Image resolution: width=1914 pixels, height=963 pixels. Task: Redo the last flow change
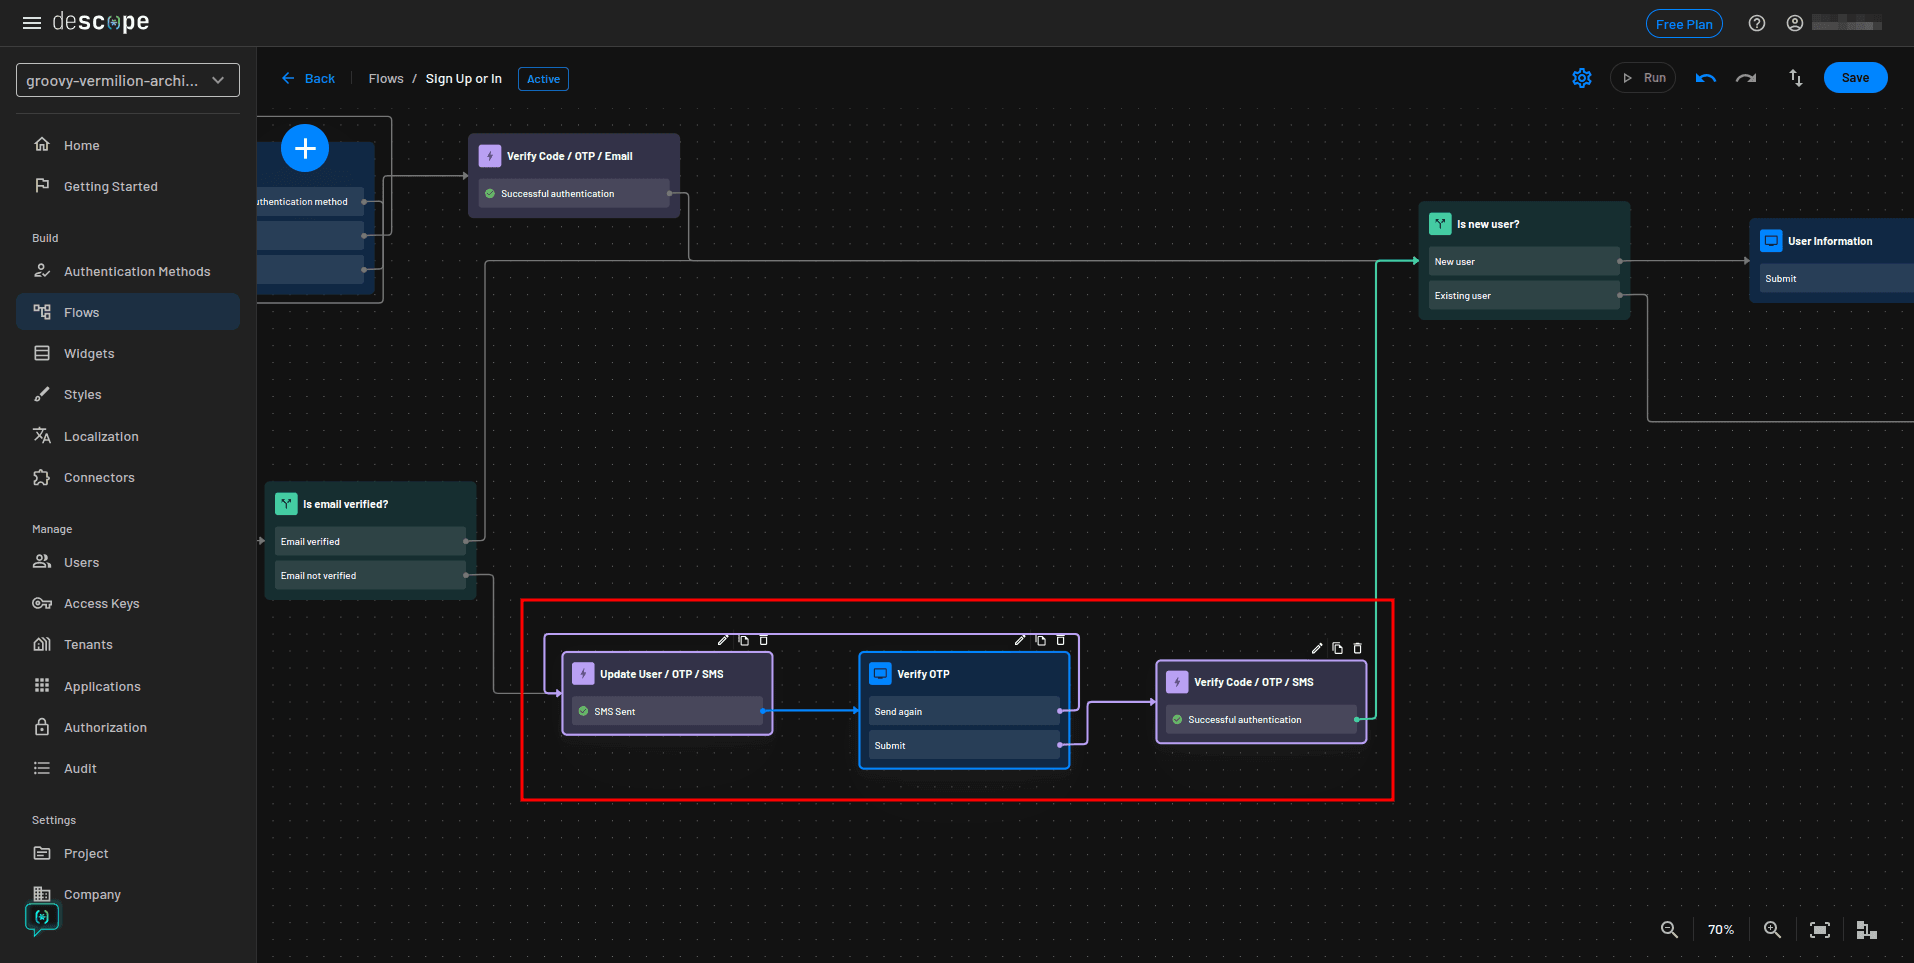click(1746, 77)
